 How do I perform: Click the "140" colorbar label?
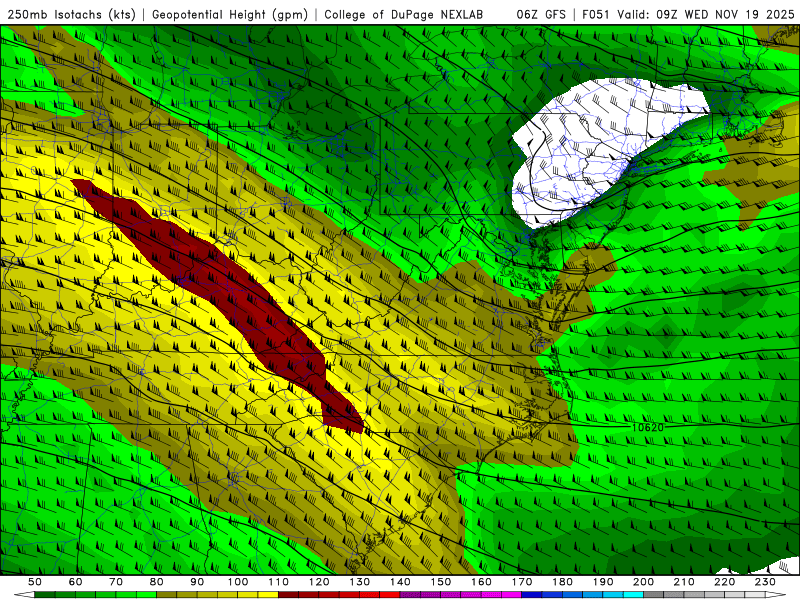pos(400,582)
